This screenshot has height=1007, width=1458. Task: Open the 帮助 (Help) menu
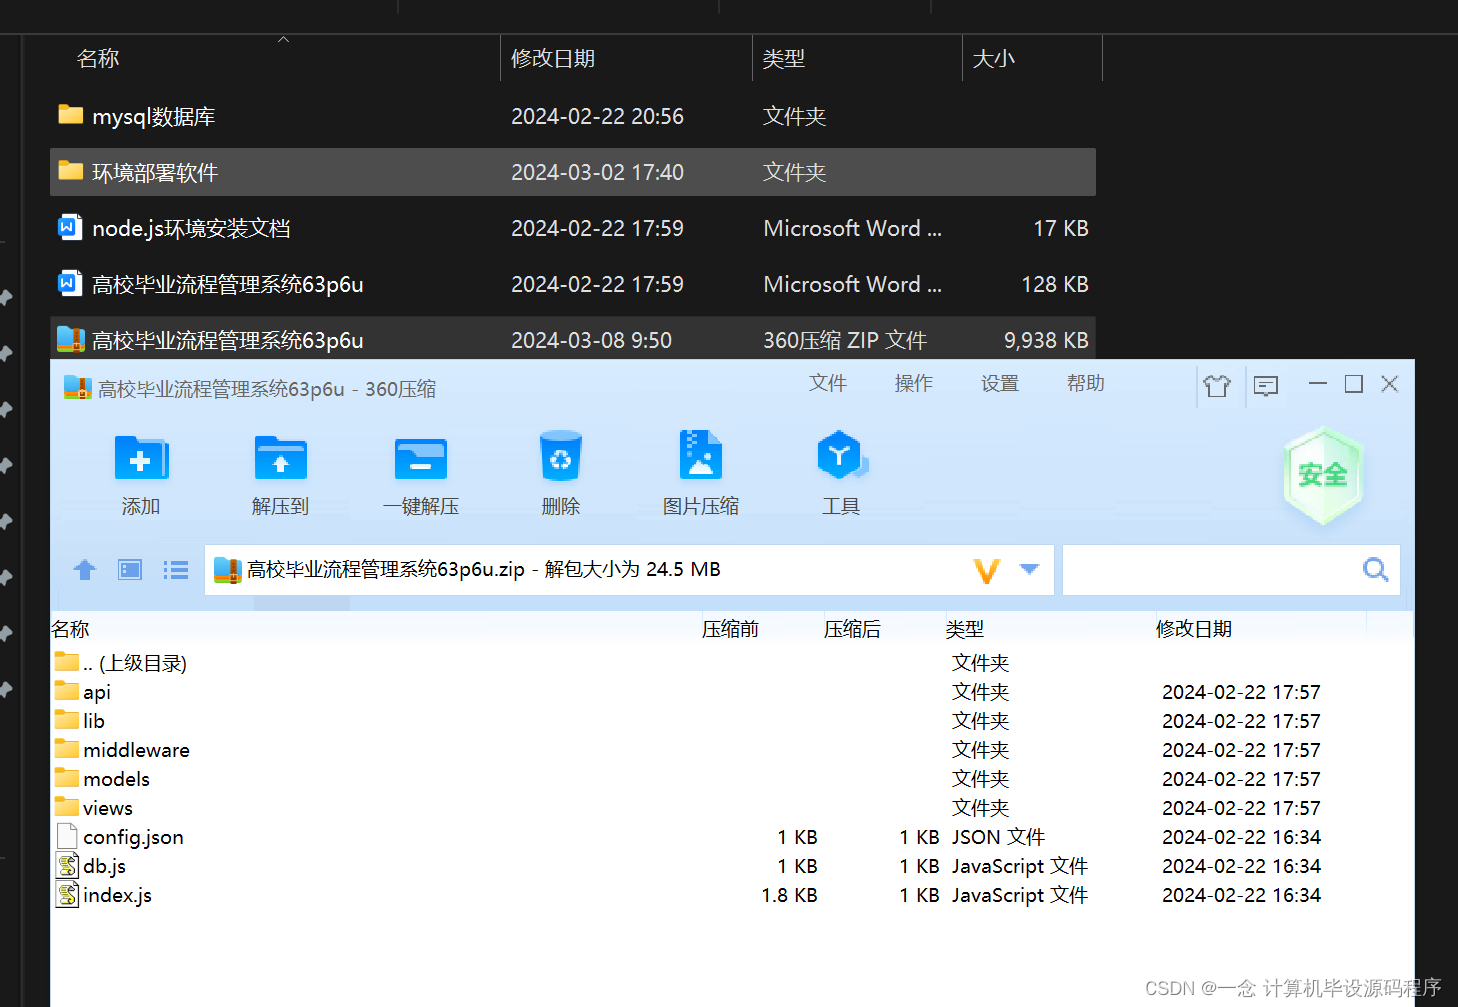click(1085, 383)
